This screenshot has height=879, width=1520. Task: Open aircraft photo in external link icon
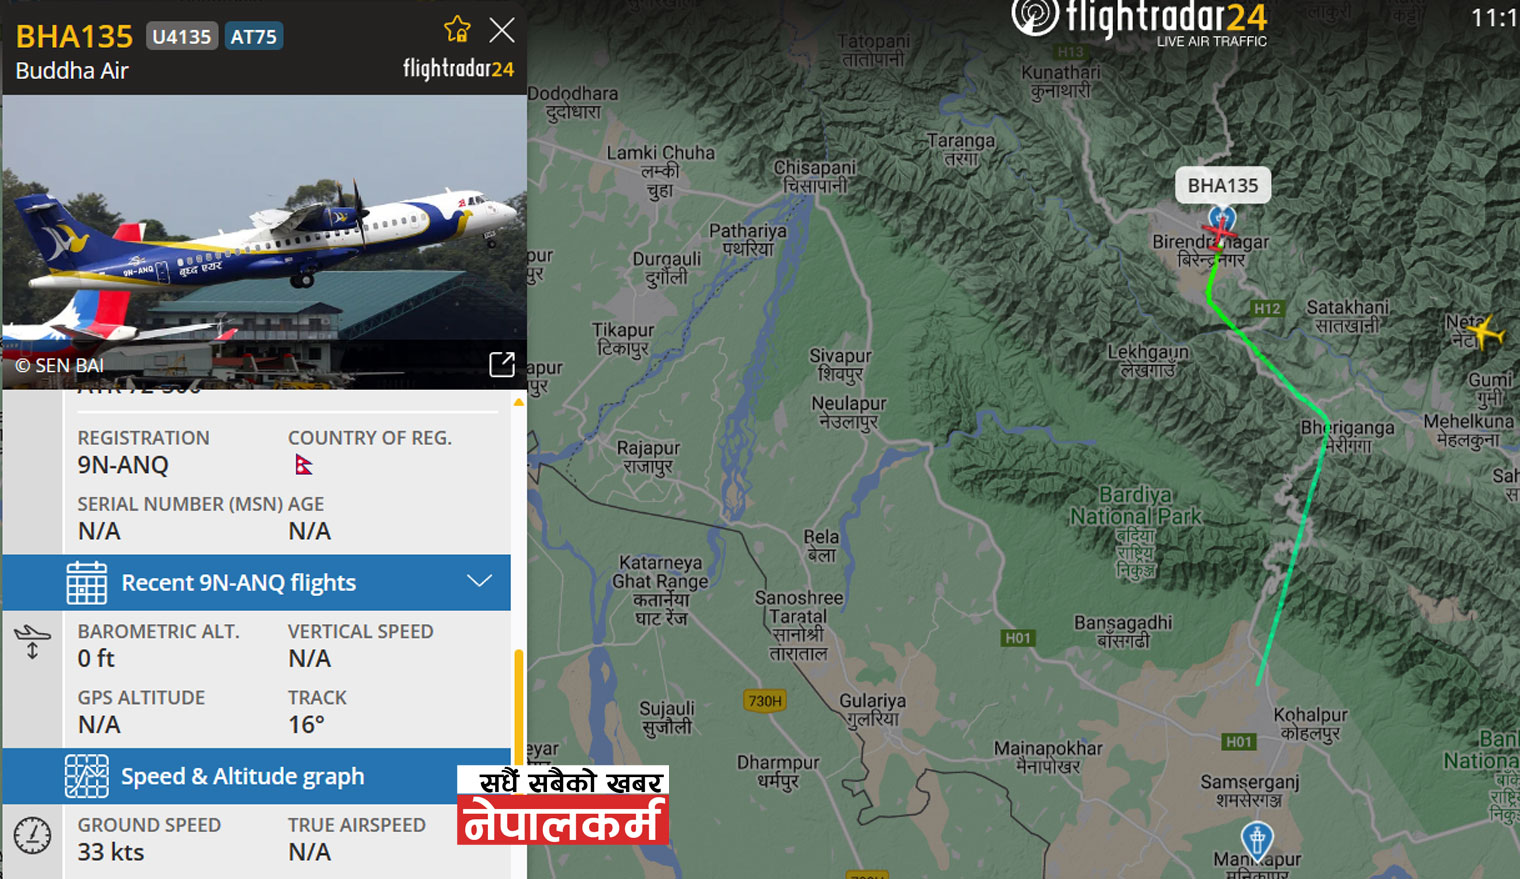(502, 365)
